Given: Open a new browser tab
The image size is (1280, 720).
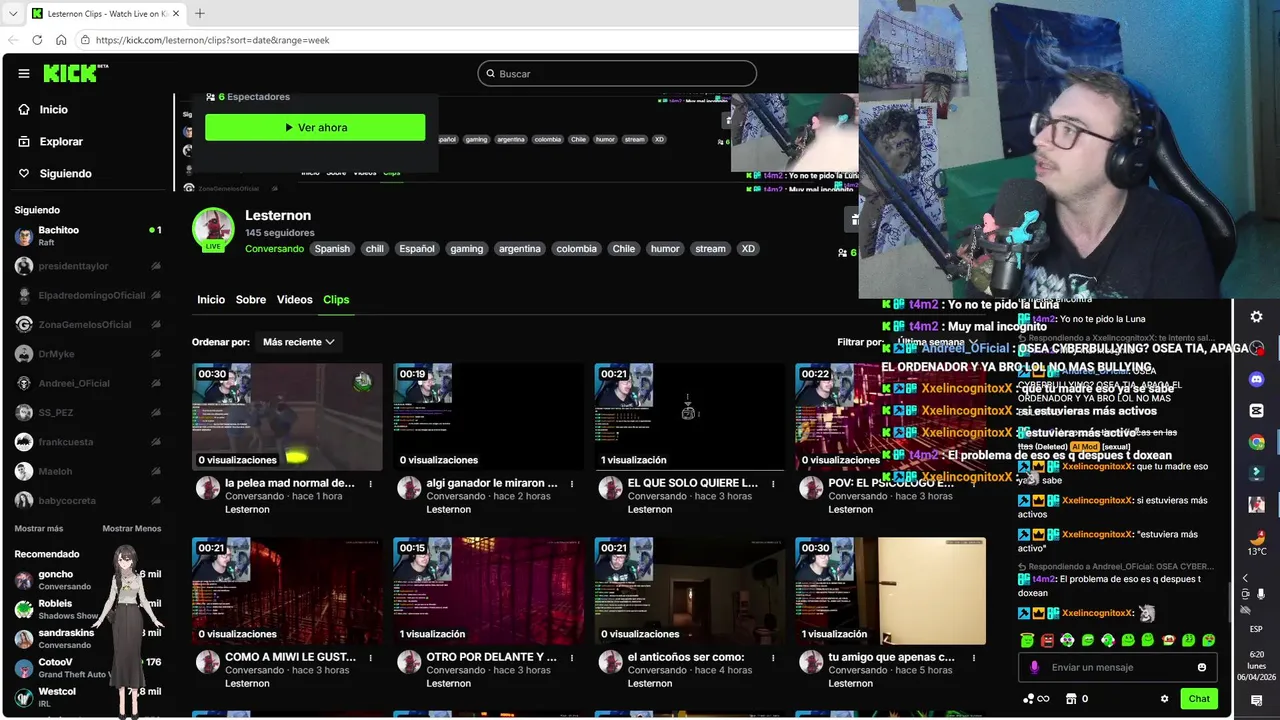Looking at the screenshot, I should pyautogui.click(x=199, y=14).
